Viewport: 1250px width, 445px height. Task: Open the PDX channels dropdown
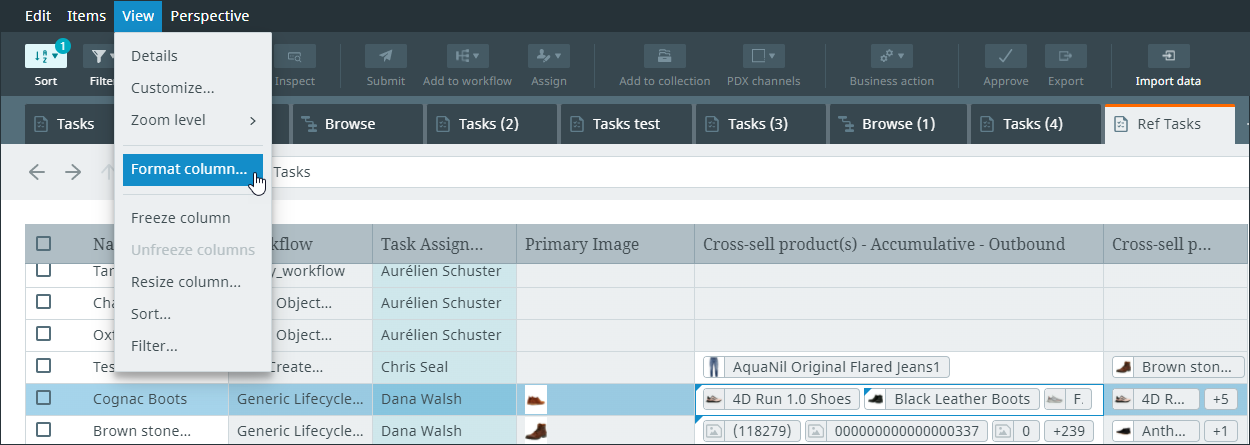tap(763, 57)
